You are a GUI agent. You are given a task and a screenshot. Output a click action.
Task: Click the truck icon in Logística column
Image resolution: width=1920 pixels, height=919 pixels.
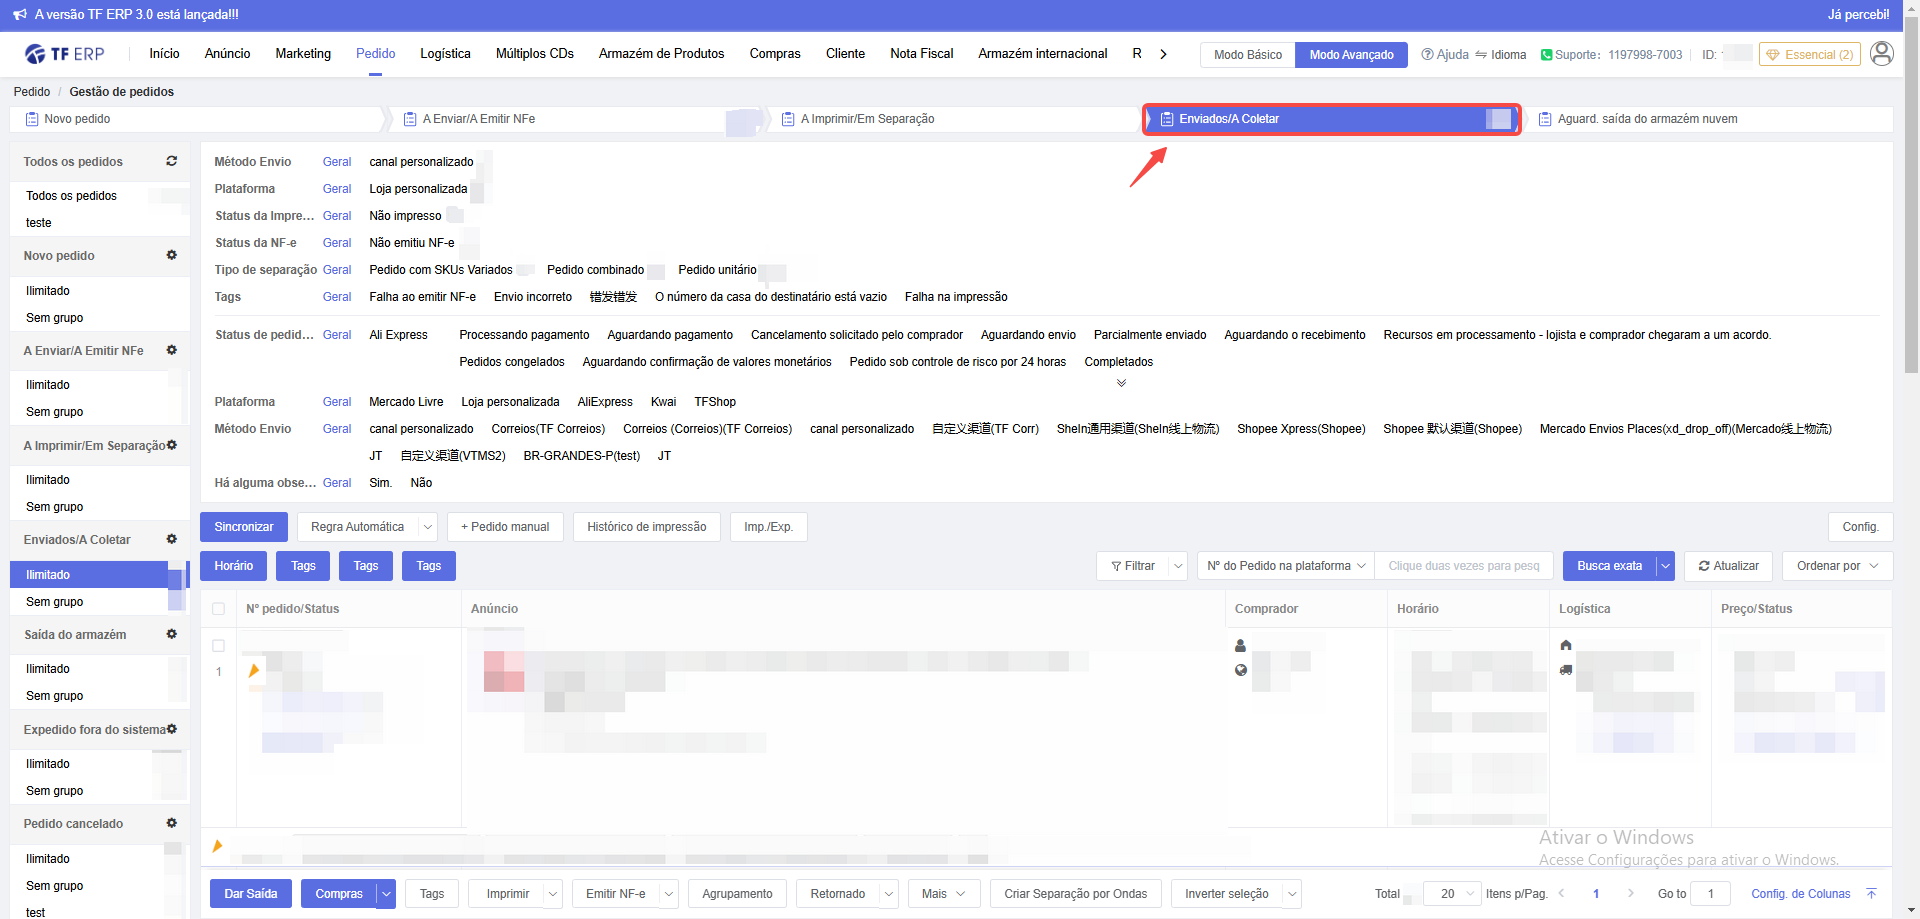(1566, 670)
